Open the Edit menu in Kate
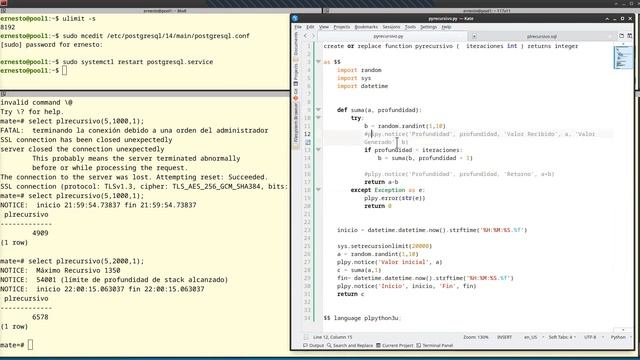Screen dimensions: 640x360 point(310,27)
